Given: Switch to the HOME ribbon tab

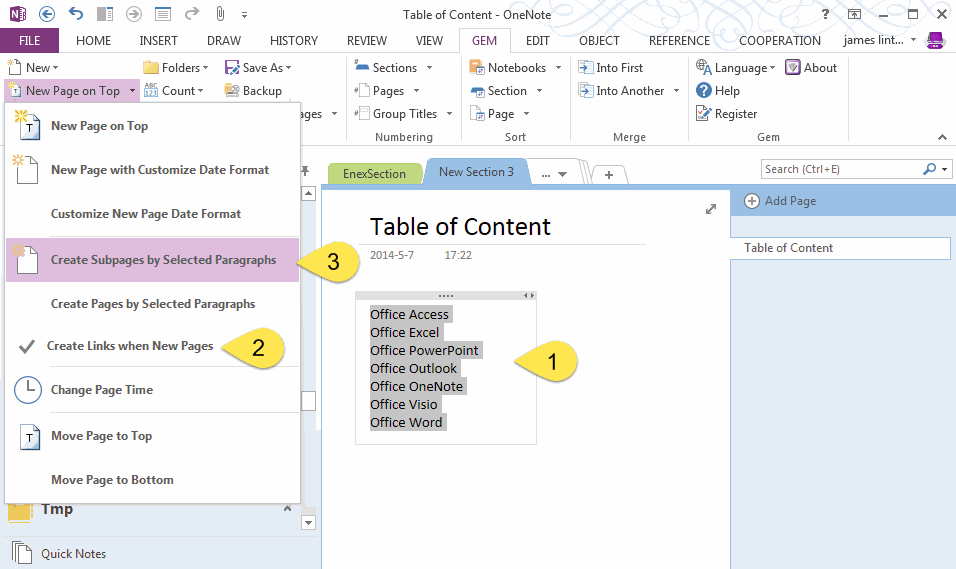Looking at the screenshot, I should point(93,40).
